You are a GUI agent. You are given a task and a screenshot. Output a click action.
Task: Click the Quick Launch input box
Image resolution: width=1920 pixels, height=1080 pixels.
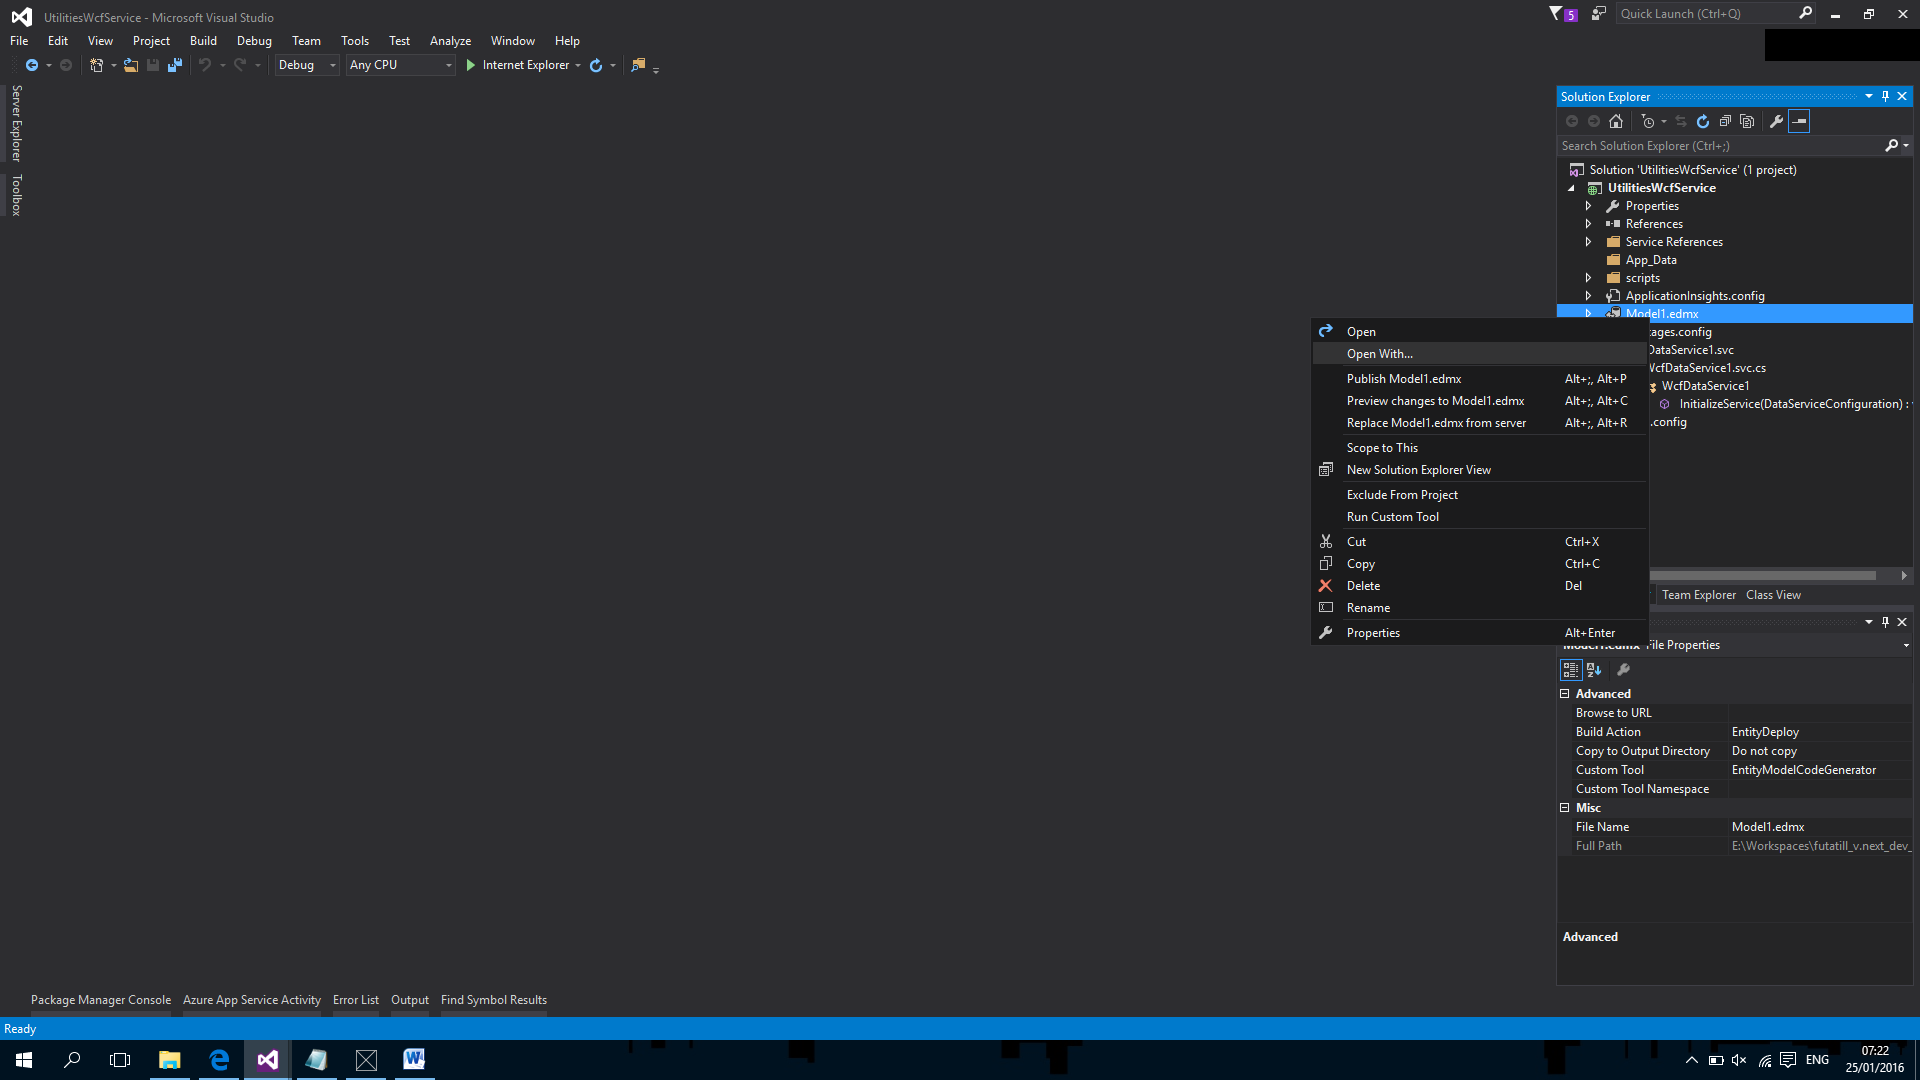[1706, 13]
